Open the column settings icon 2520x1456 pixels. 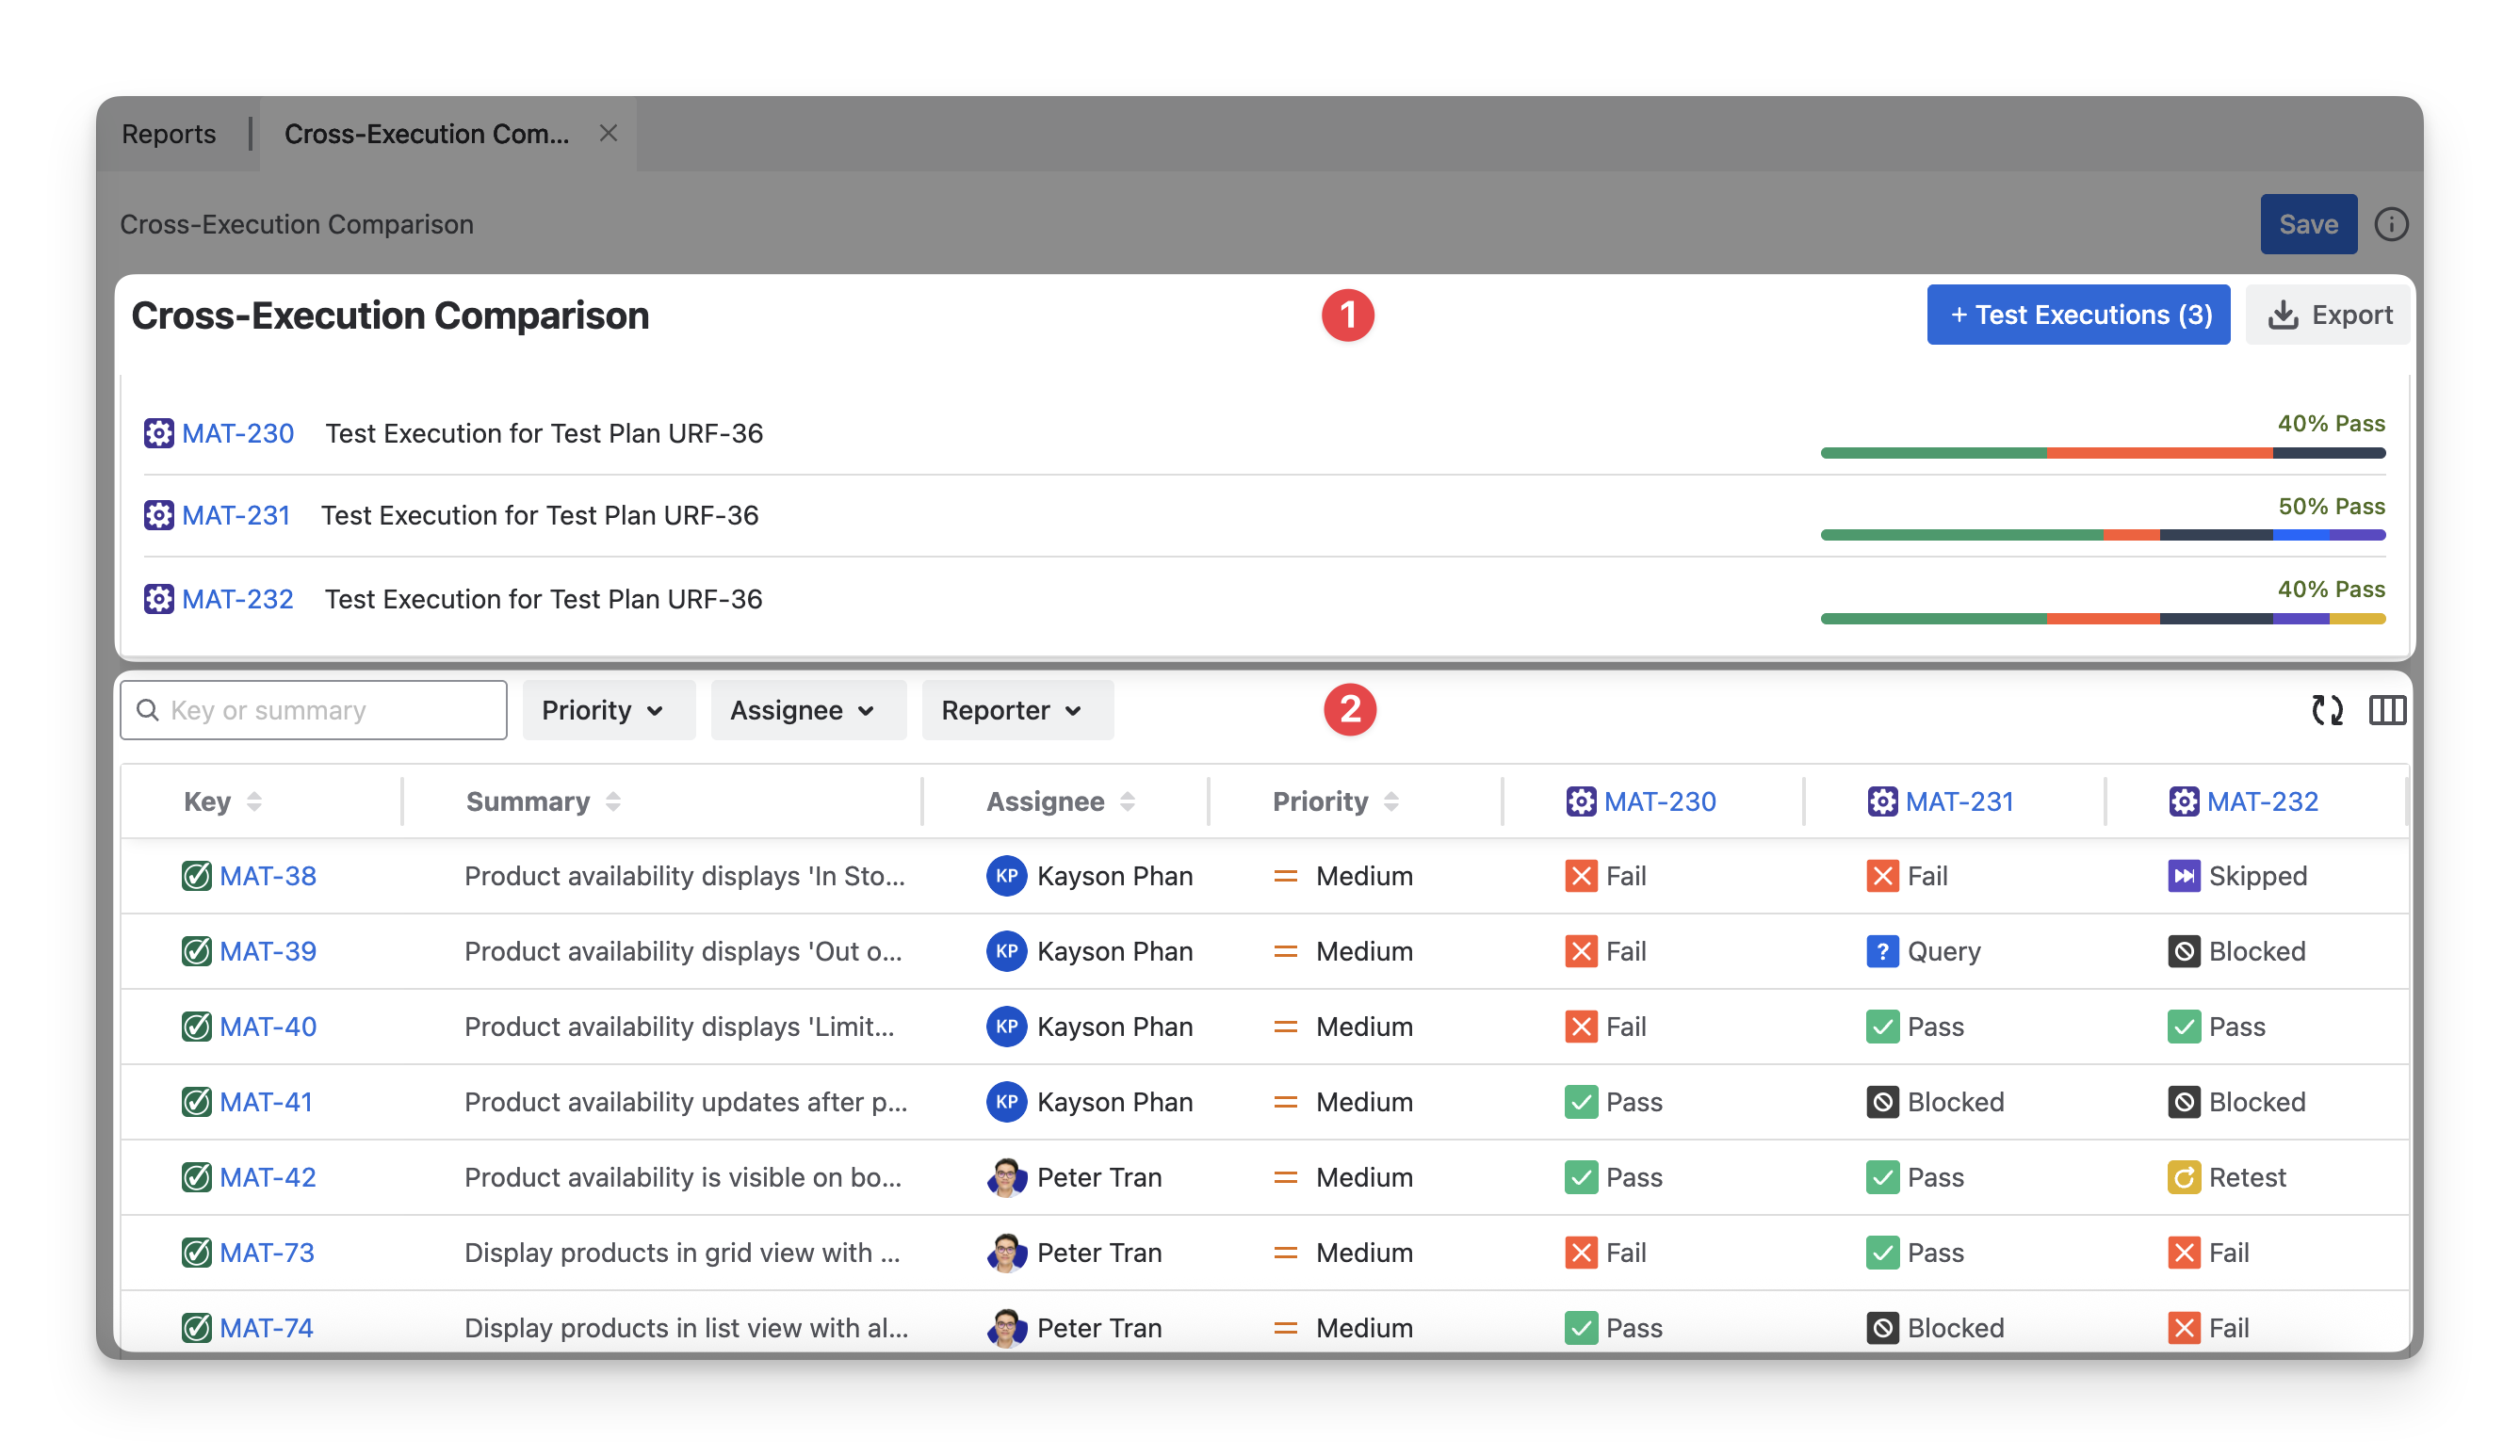click(2387, 710)
